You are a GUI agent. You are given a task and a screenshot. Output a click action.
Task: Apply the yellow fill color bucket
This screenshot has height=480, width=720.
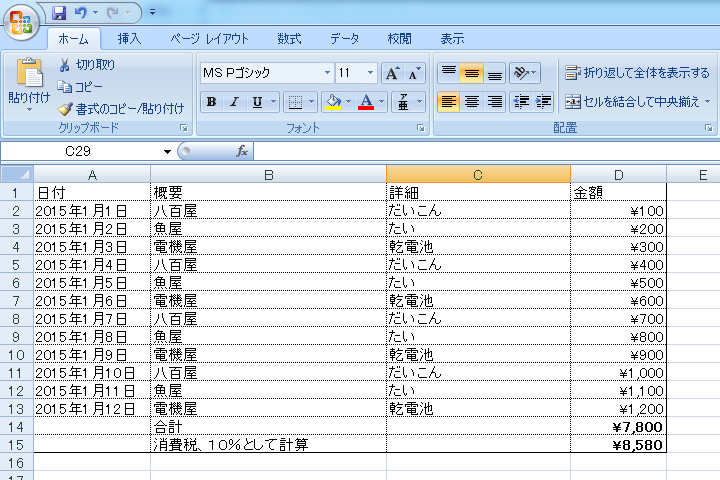[x=333, y=102]
